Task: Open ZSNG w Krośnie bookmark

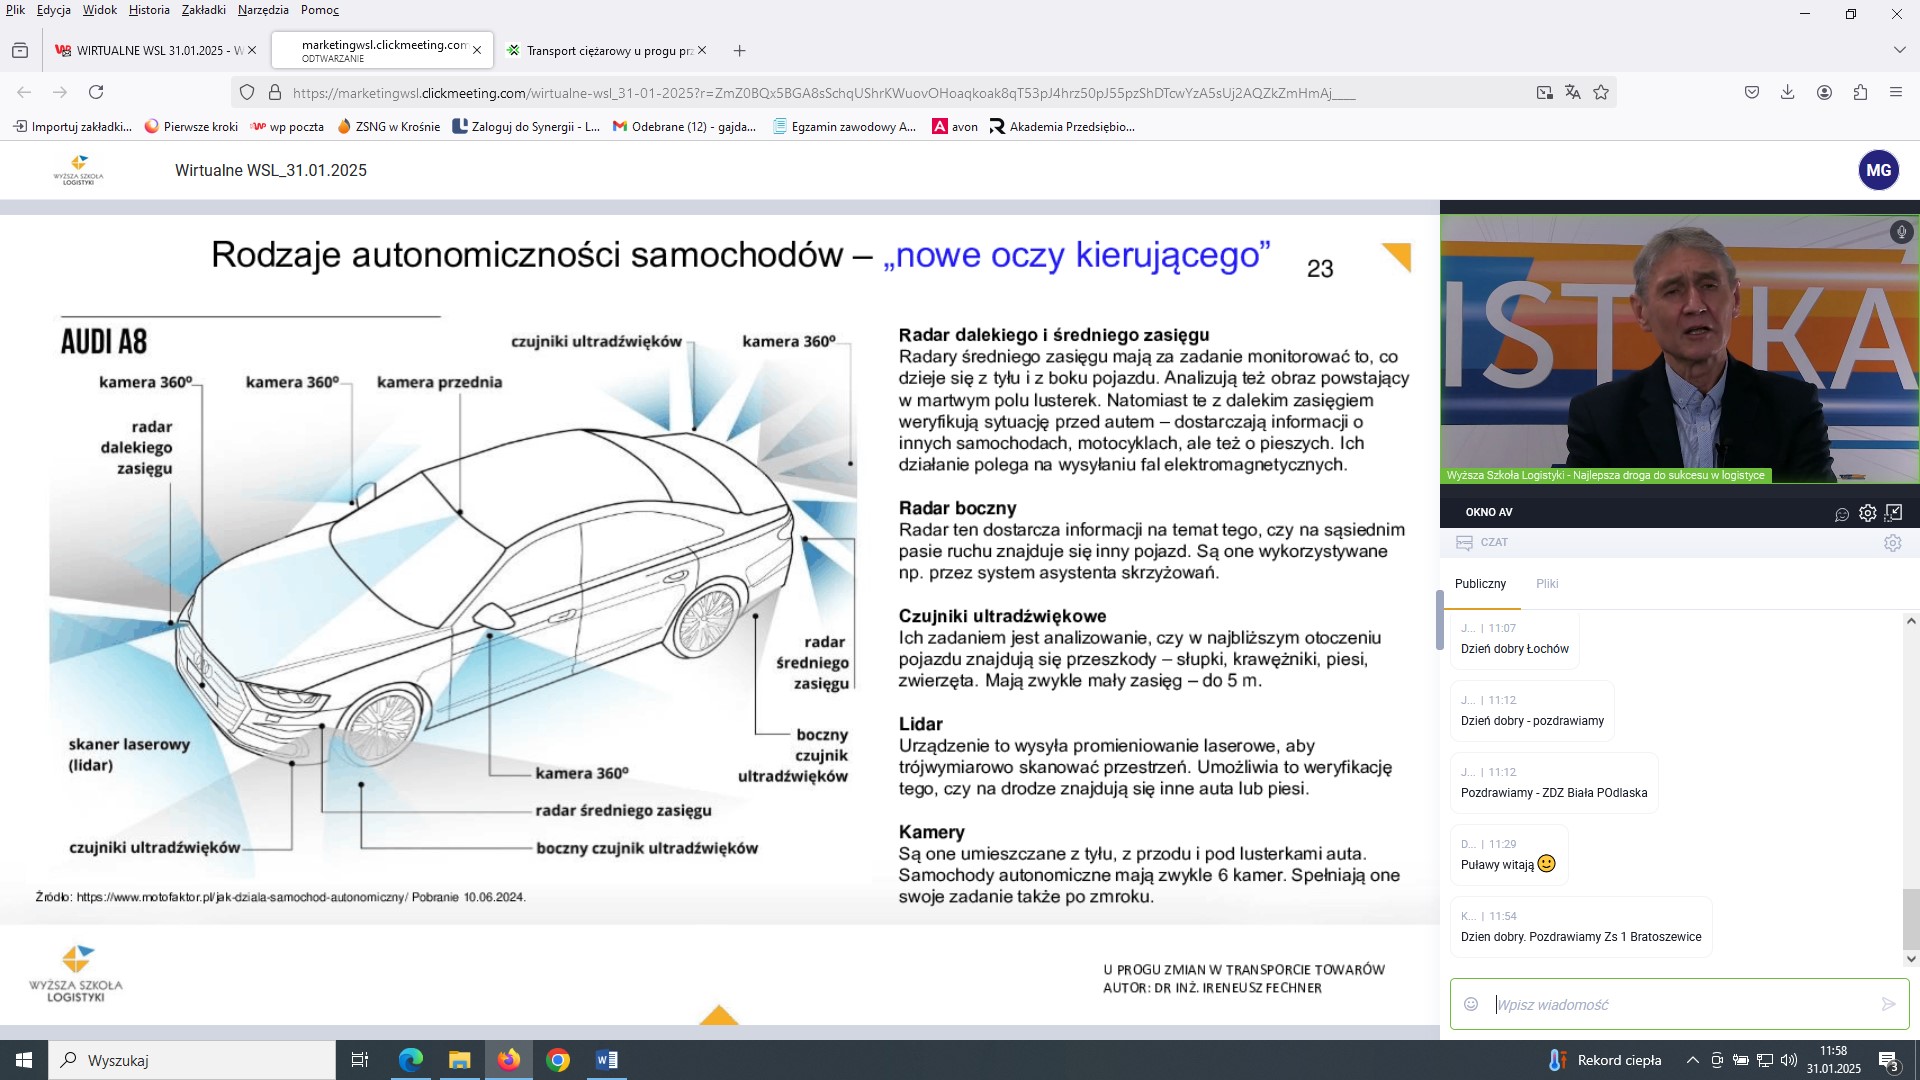Action: pyautogui.click(x=388, y=127)
